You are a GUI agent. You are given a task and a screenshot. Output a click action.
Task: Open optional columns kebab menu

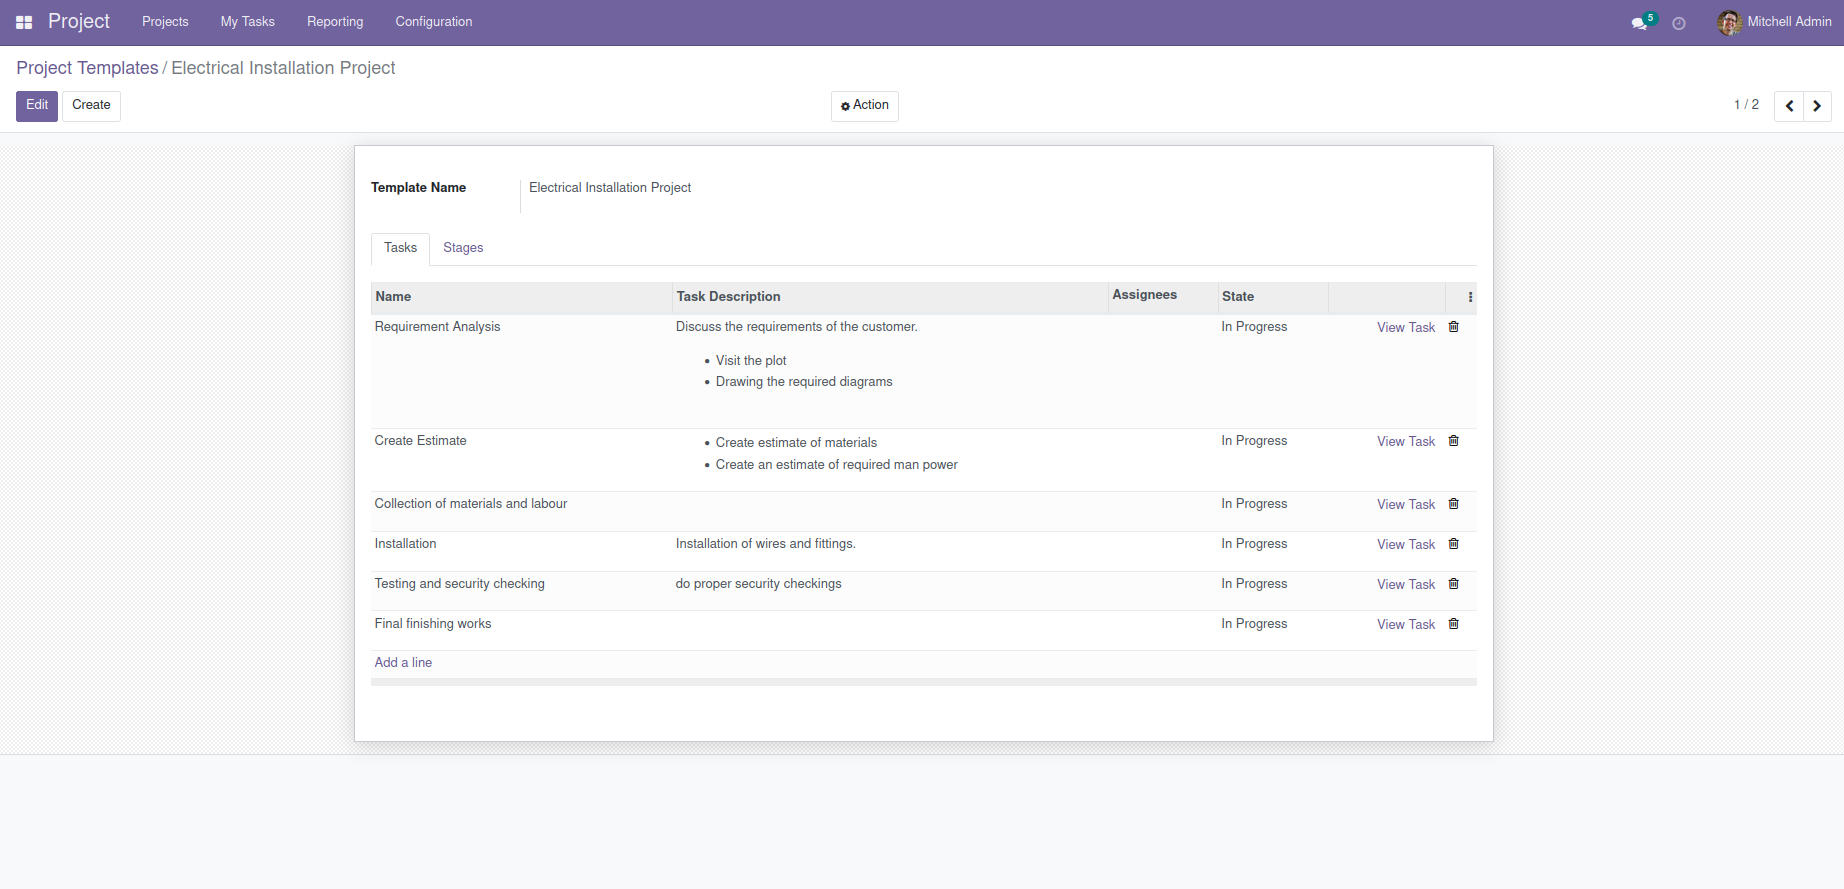click(x=1470, y=297)
